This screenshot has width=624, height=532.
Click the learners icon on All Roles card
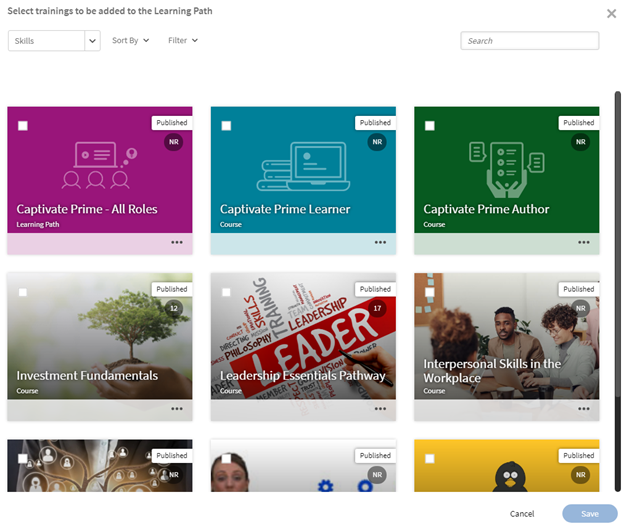click(x=99, y=165)
